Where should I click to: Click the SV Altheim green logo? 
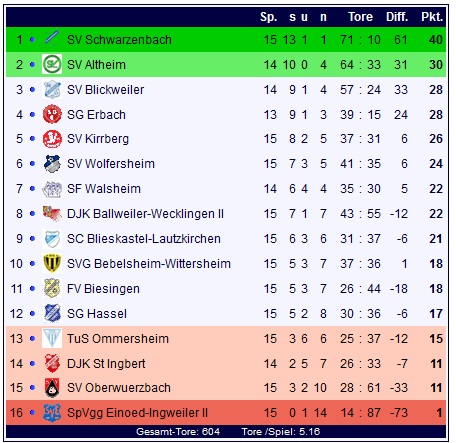pyautogui.click(x=52, y=64)
